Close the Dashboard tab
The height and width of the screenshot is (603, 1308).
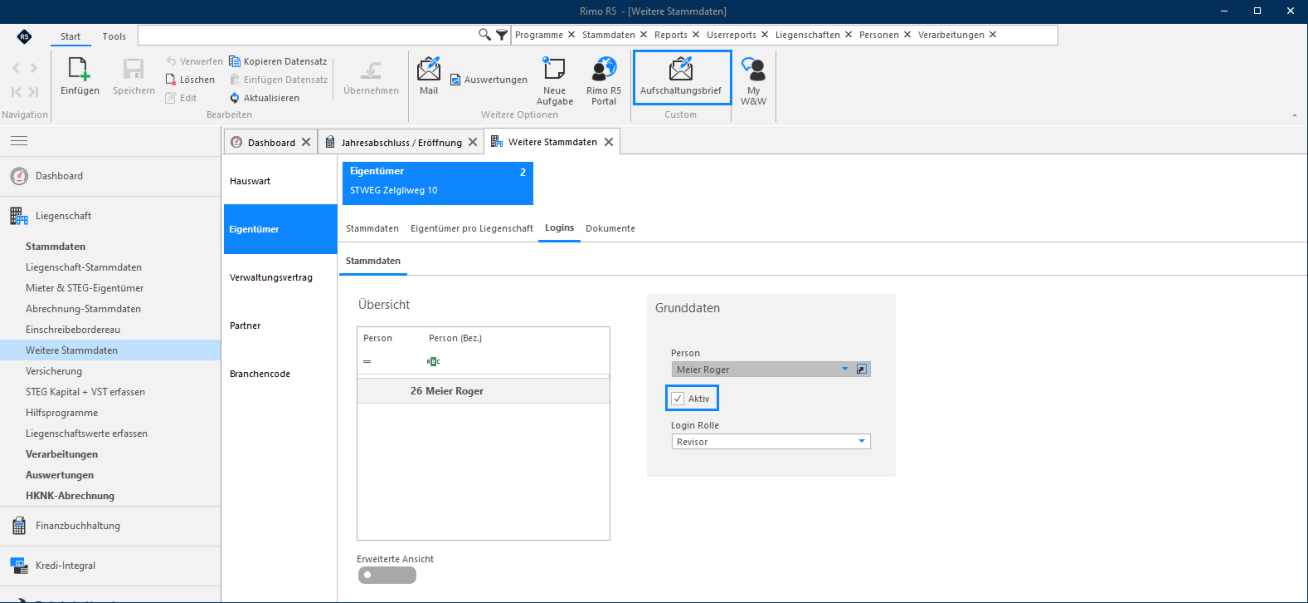pyautogui.click(x=306, y=143)
